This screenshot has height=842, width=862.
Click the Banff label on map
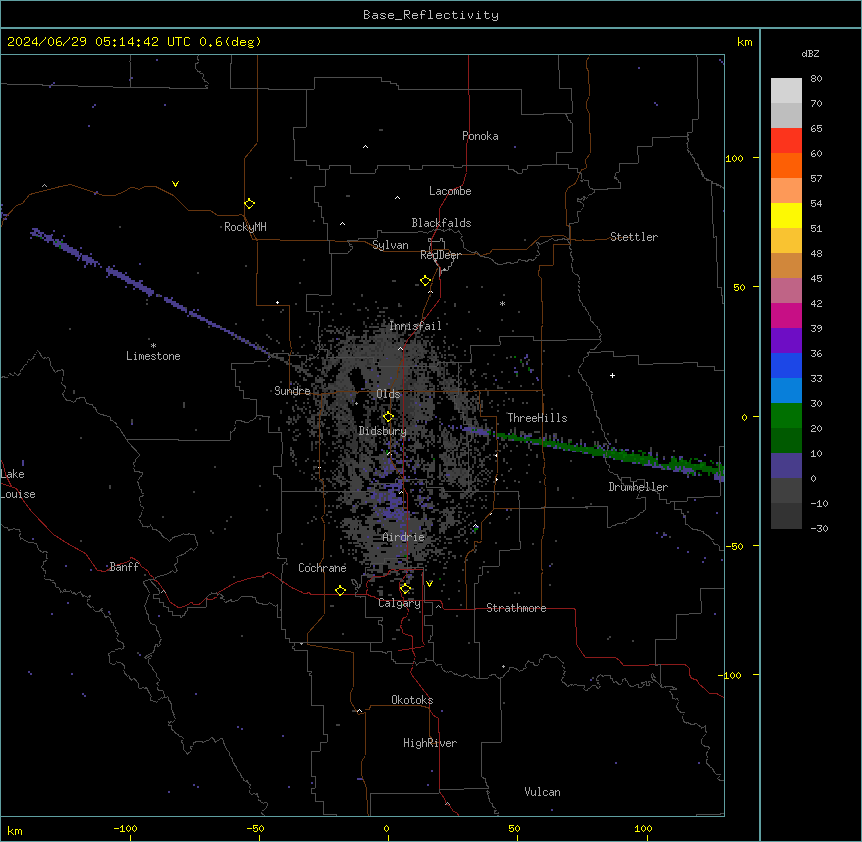124,567
